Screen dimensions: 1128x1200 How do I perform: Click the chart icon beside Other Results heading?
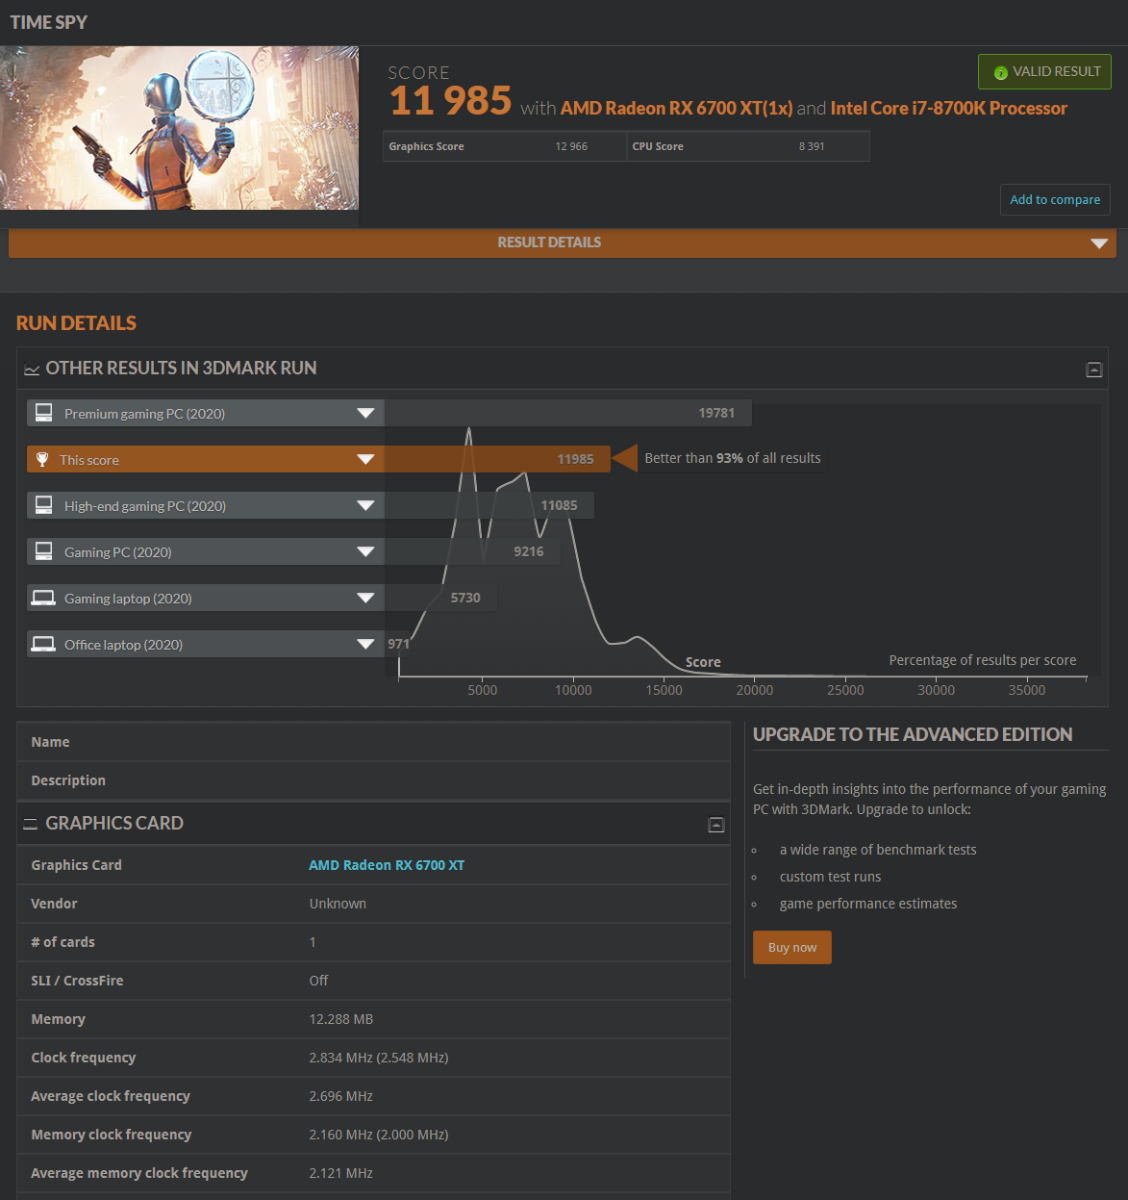pos(32,369)
